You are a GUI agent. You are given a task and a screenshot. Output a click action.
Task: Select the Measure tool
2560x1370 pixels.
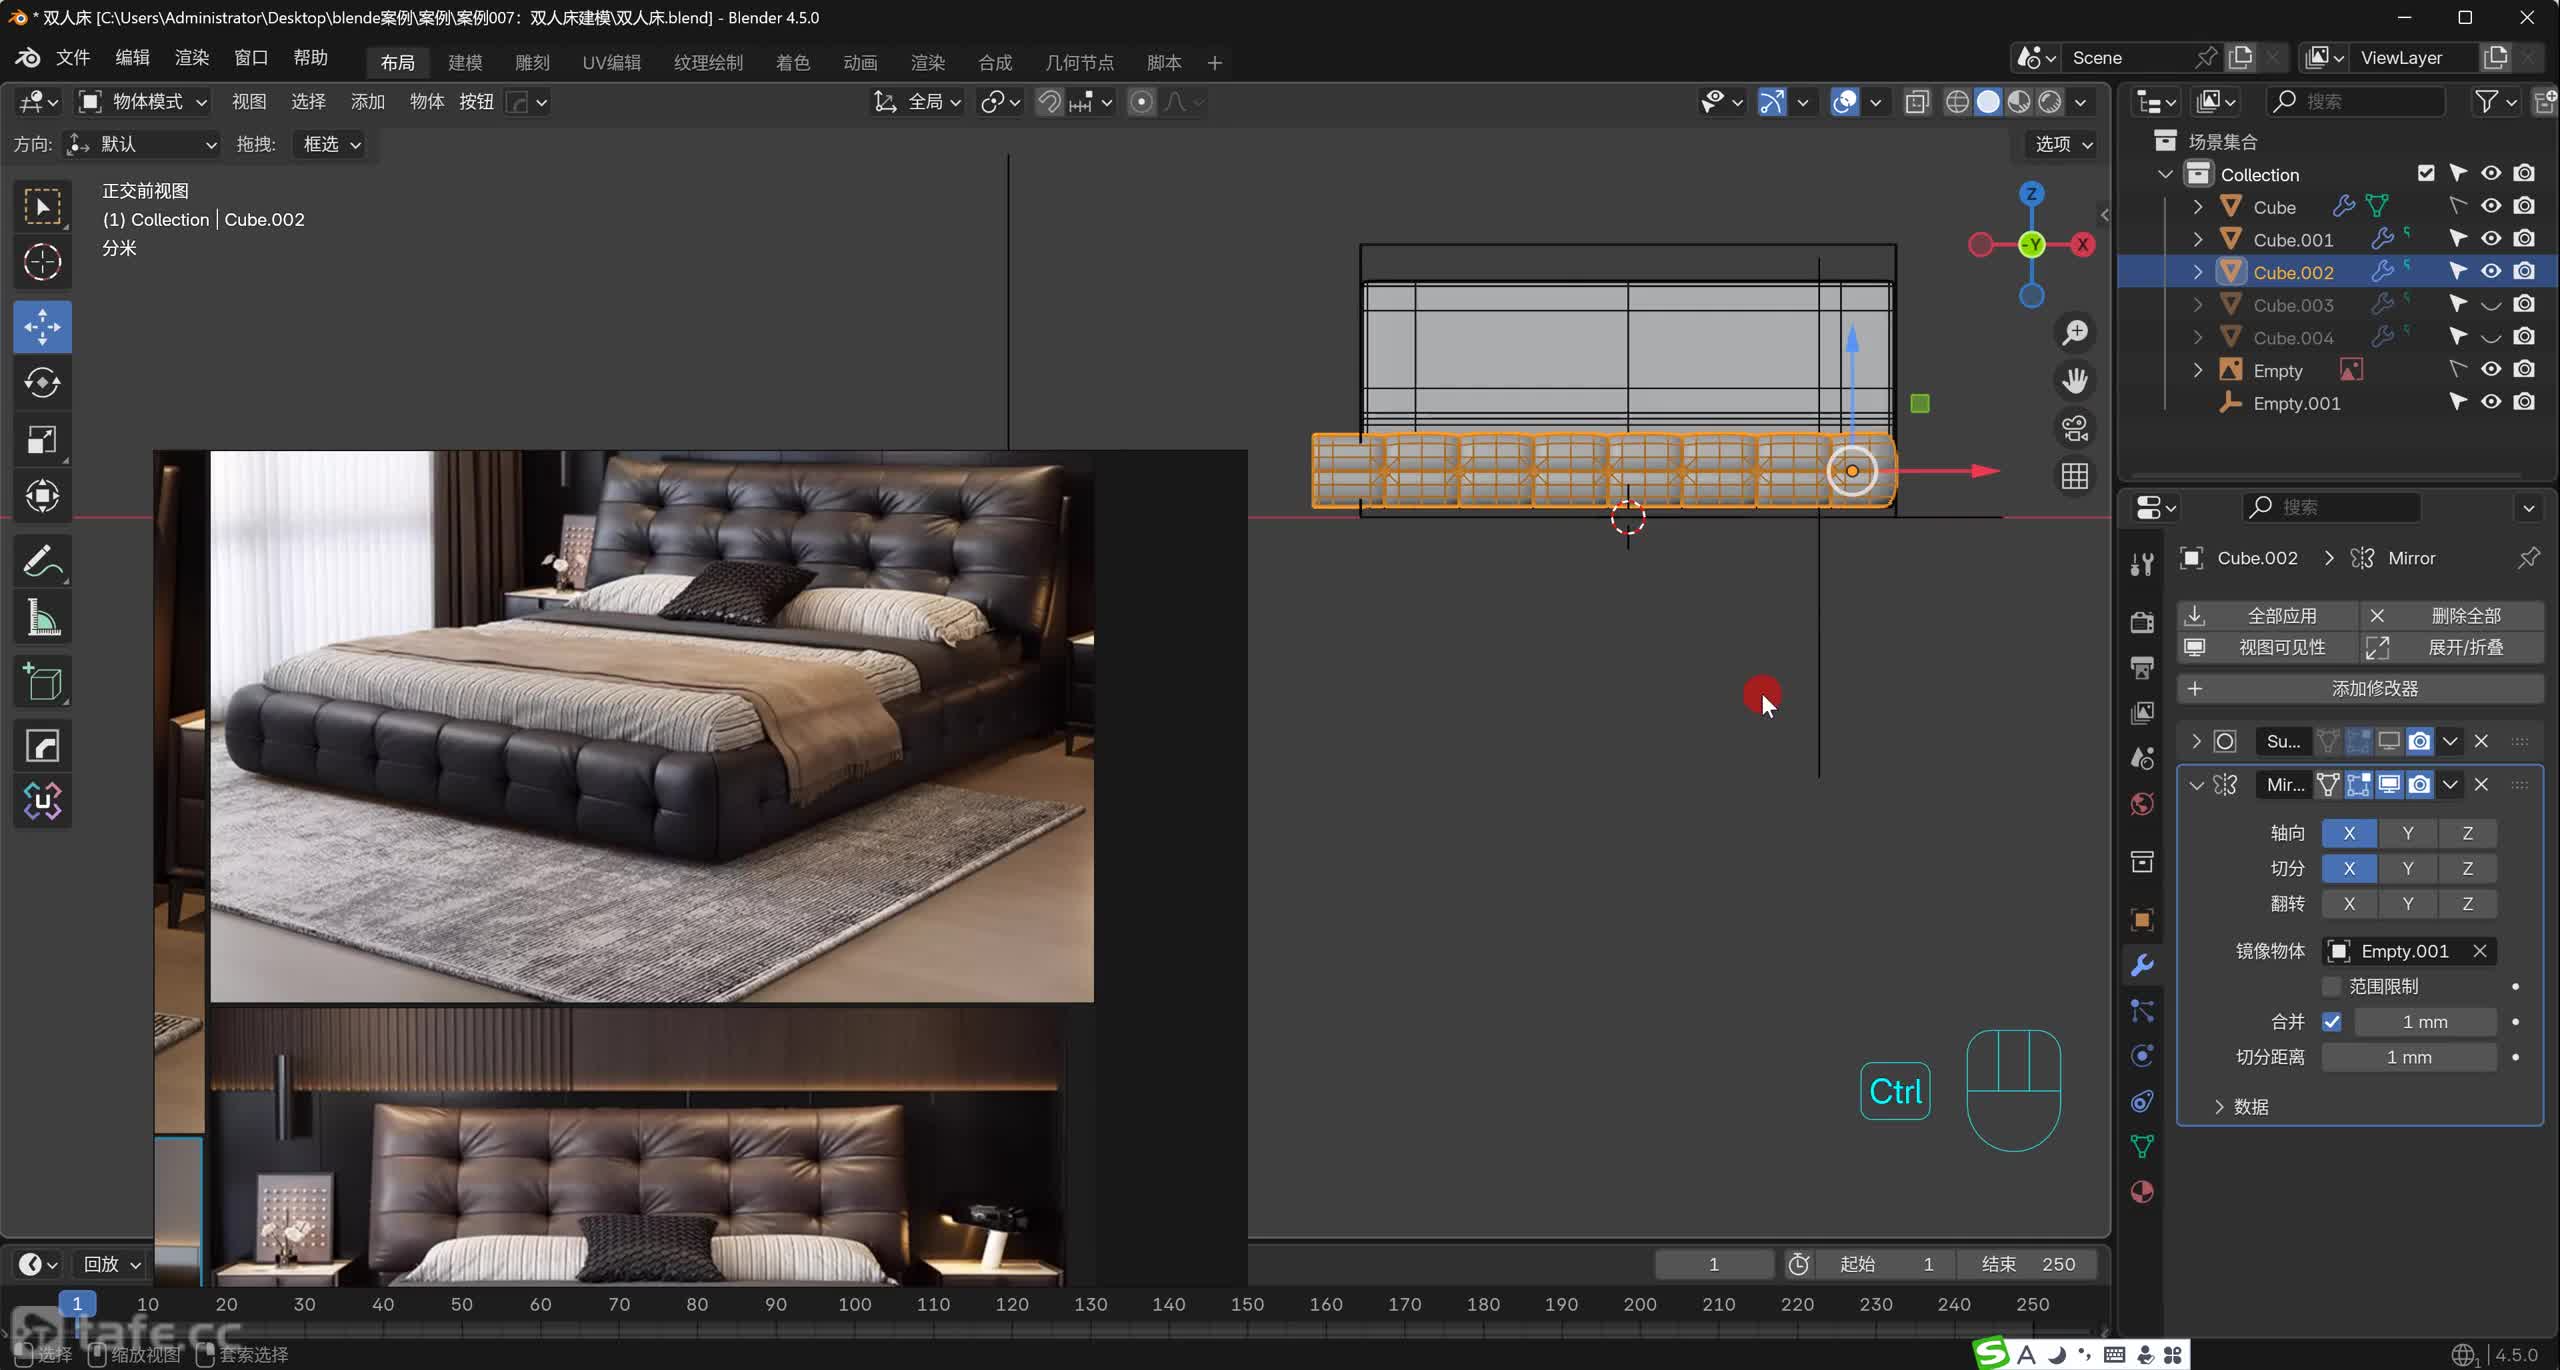click(42, 619)
